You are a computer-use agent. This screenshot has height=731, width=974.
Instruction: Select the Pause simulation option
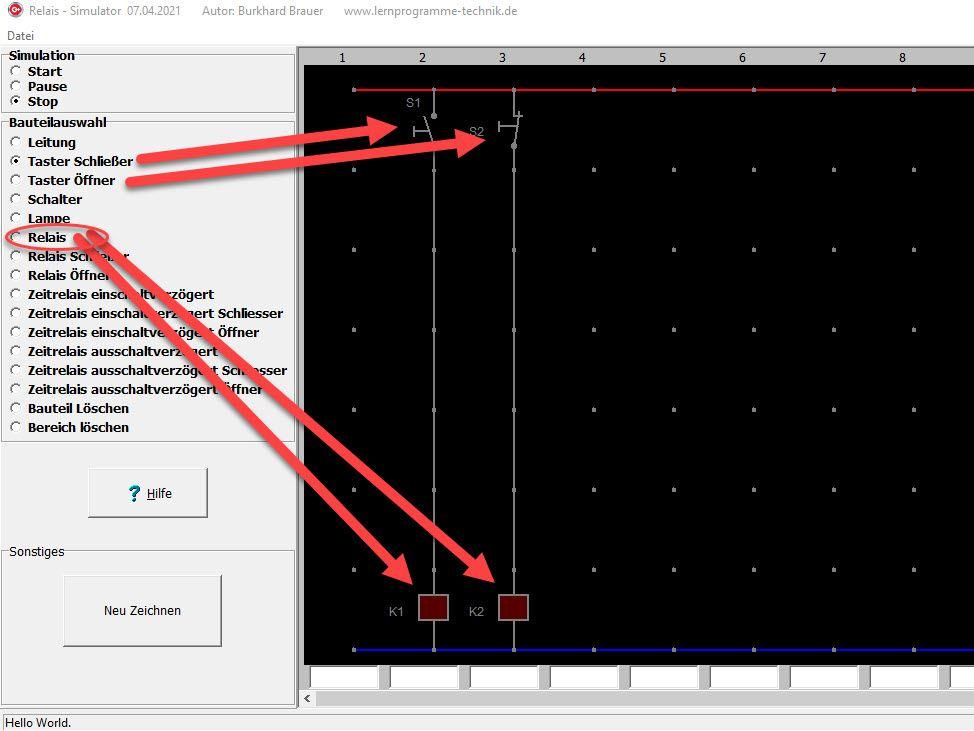[x=15, y=87]
